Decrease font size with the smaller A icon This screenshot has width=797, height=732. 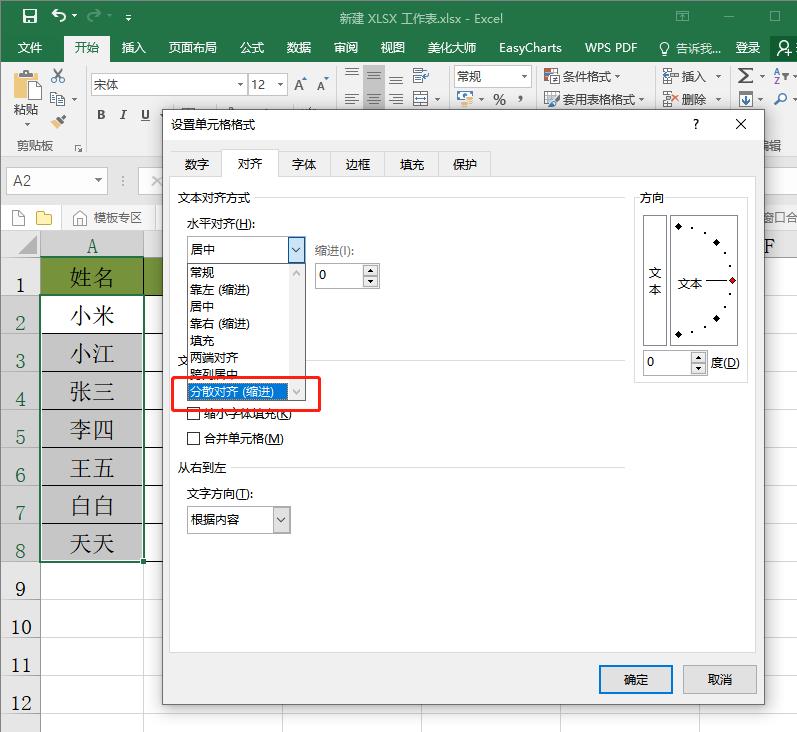[322, 84]
